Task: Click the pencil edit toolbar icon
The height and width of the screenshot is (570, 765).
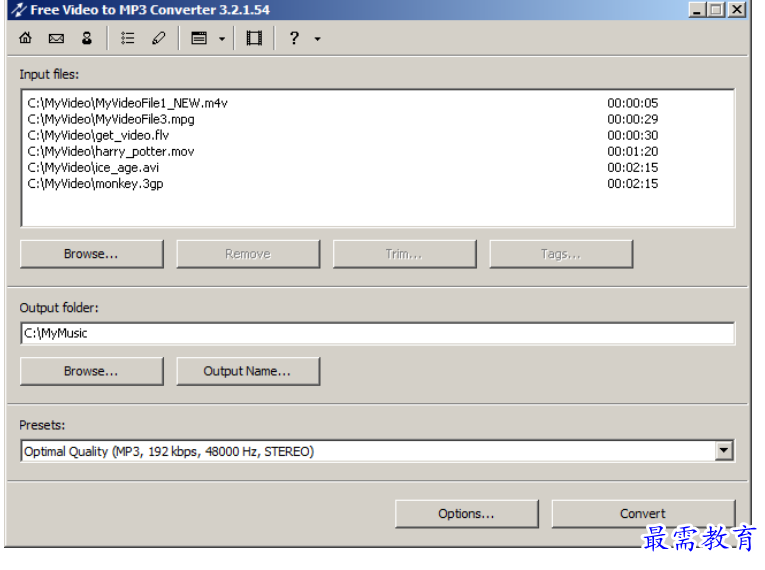Action: (x=158, y=38)
